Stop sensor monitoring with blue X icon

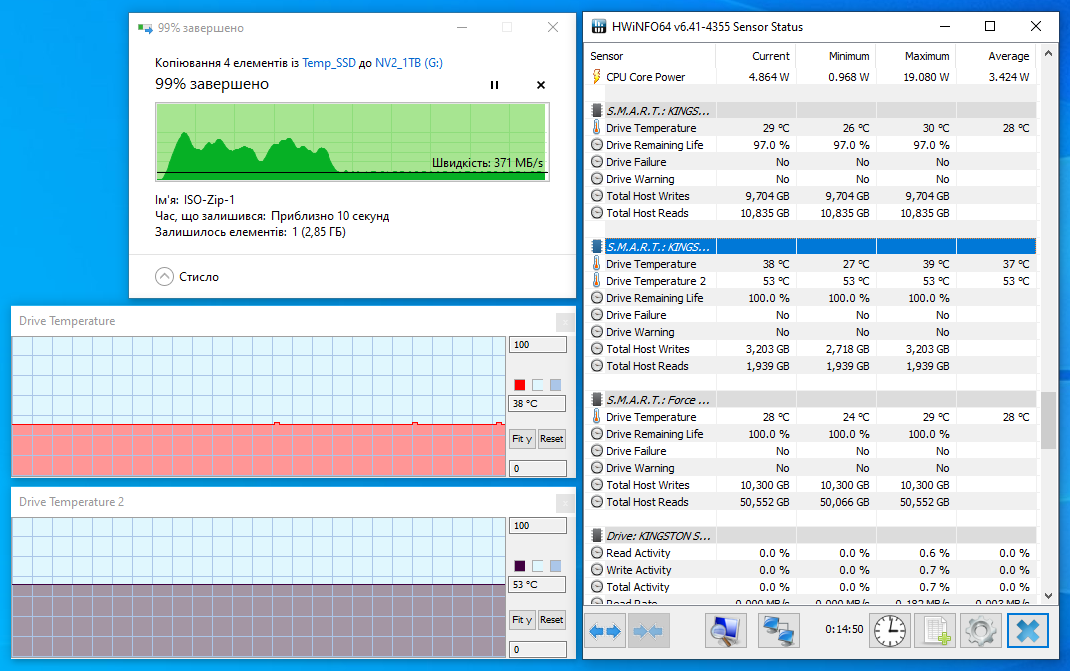(1027, 630)
